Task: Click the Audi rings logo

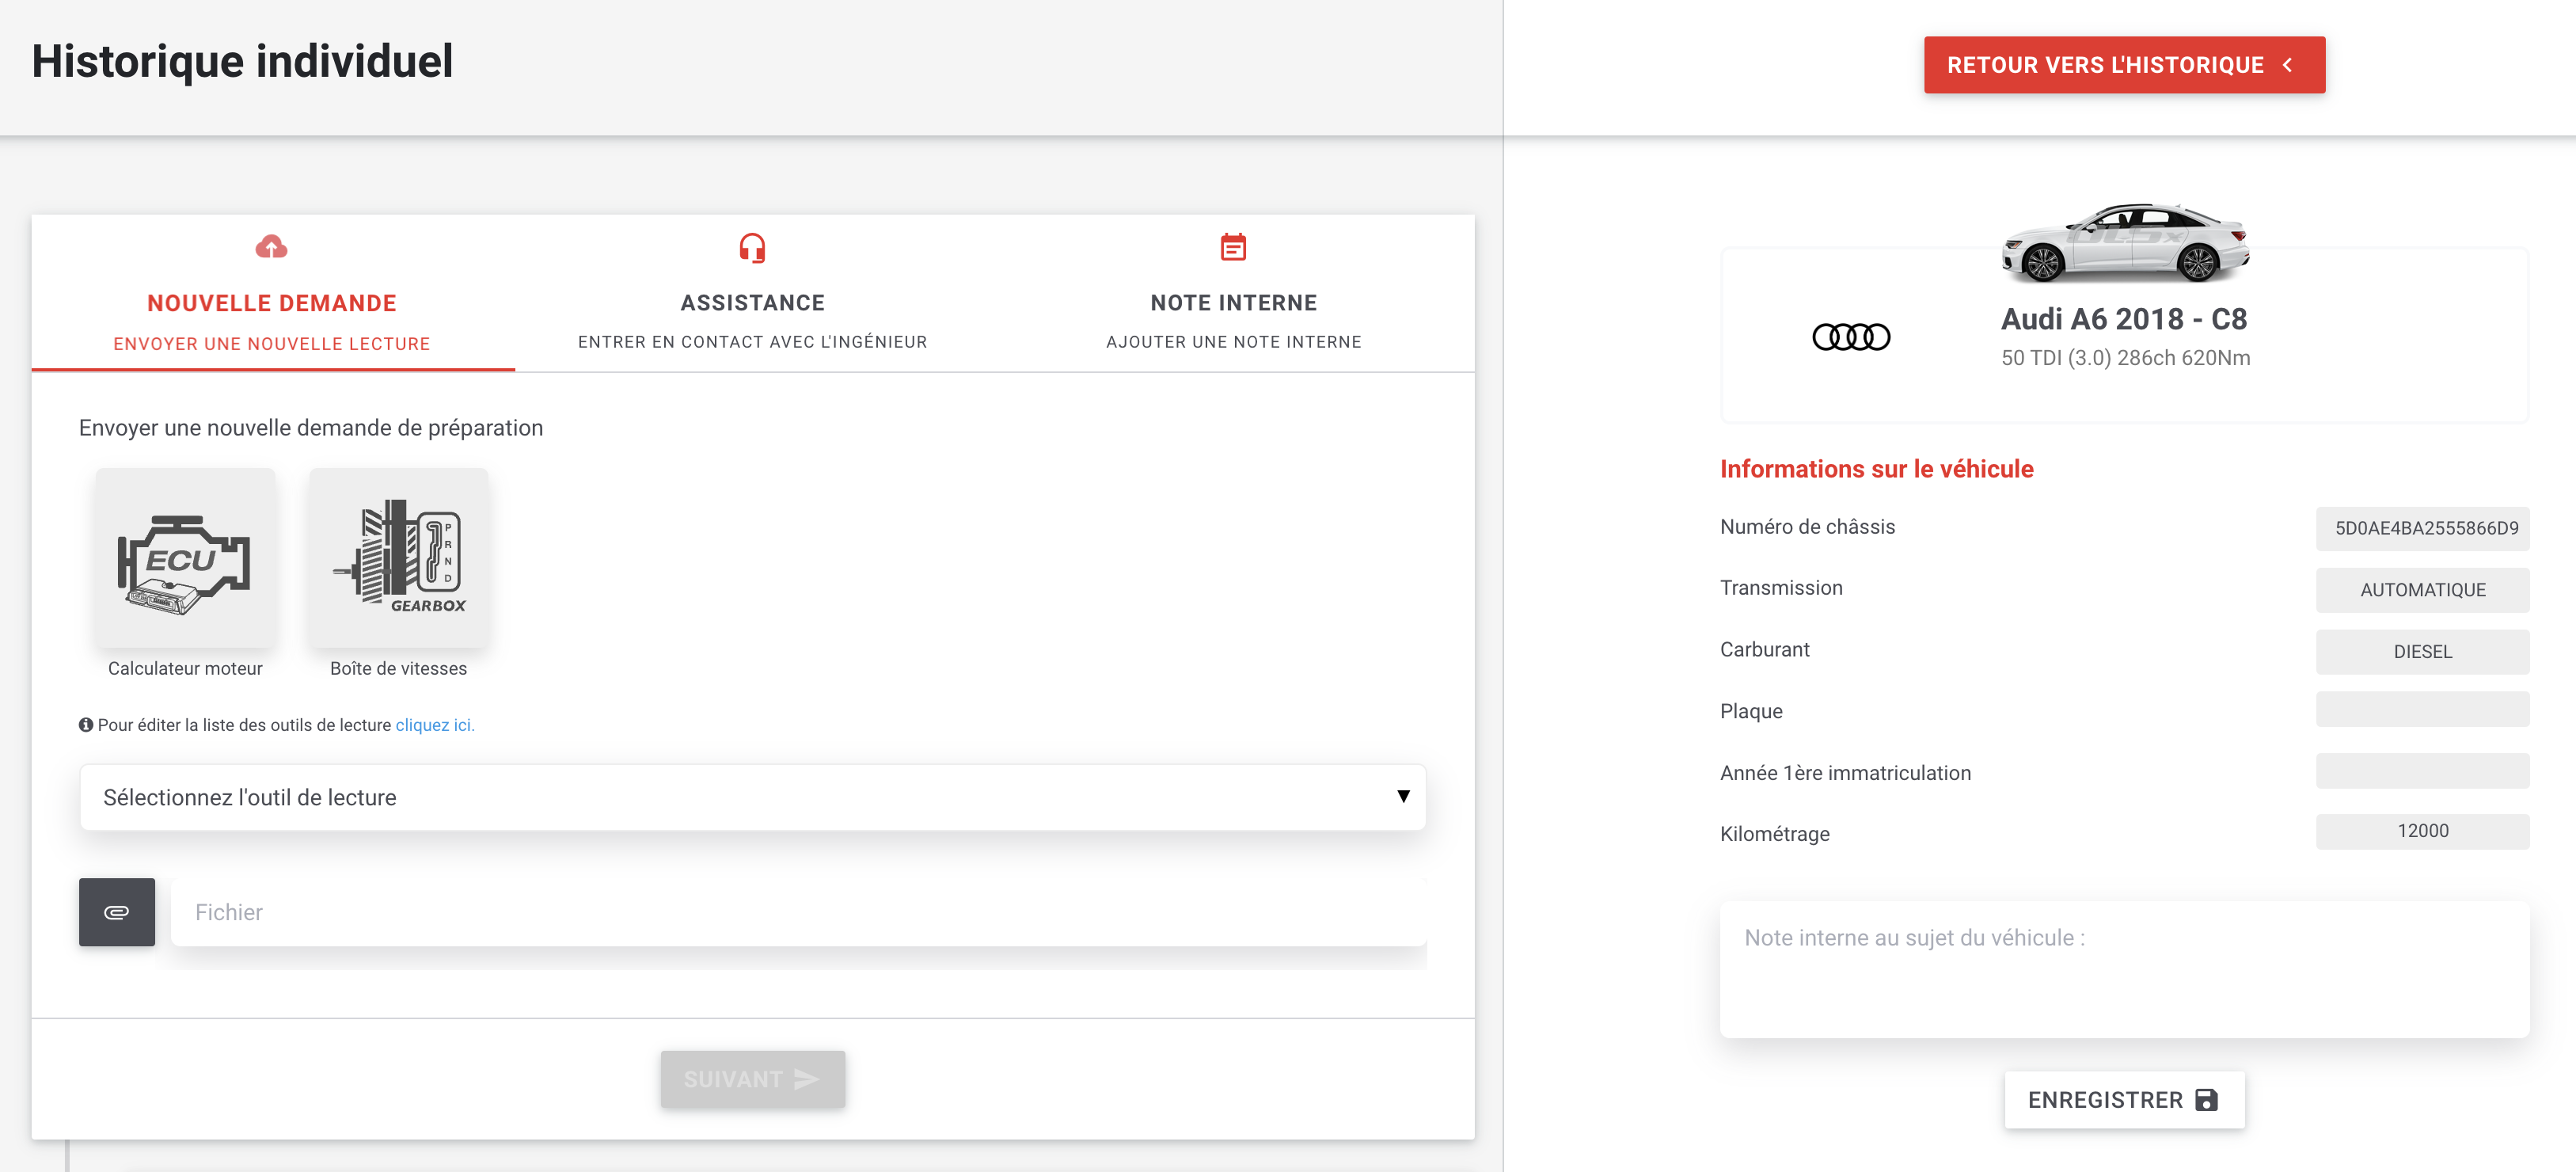Action: click(1851, 337)
